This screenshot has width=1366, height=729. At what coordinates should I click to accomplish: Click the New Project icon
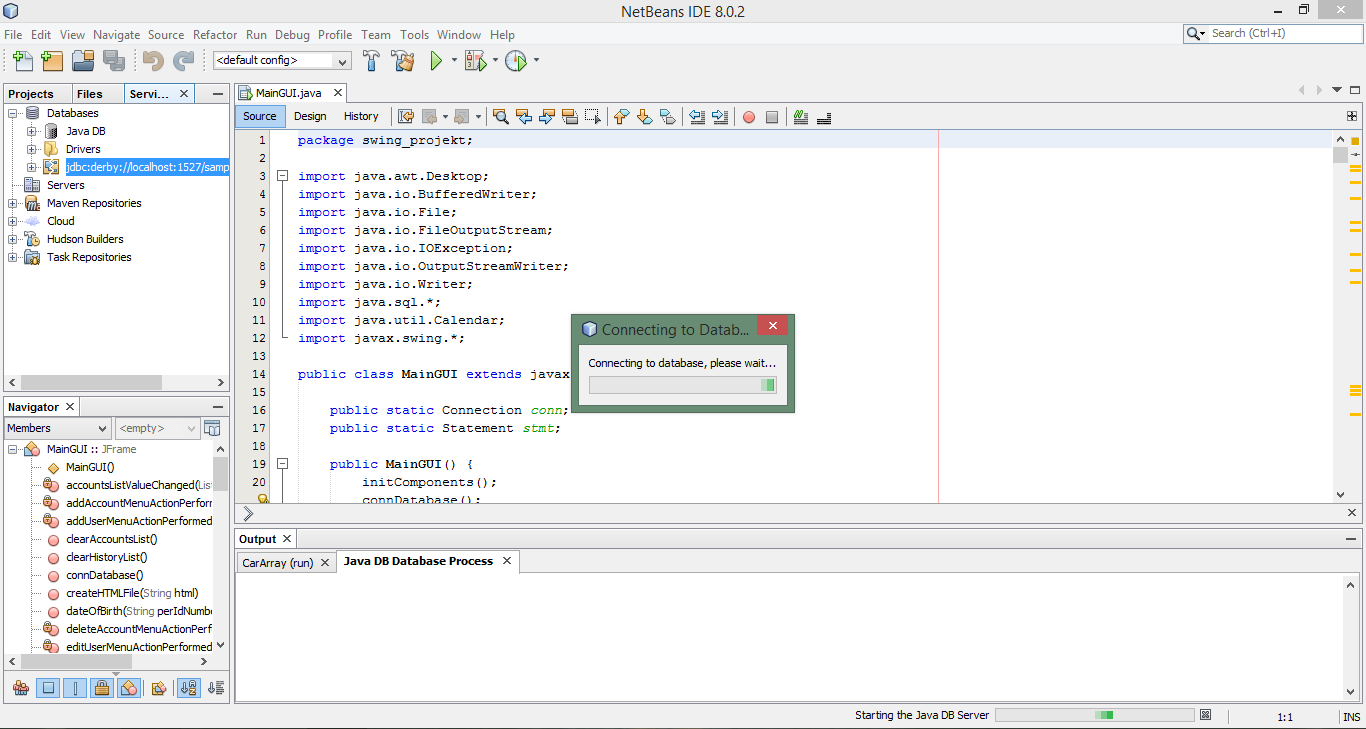pos(52,61)
